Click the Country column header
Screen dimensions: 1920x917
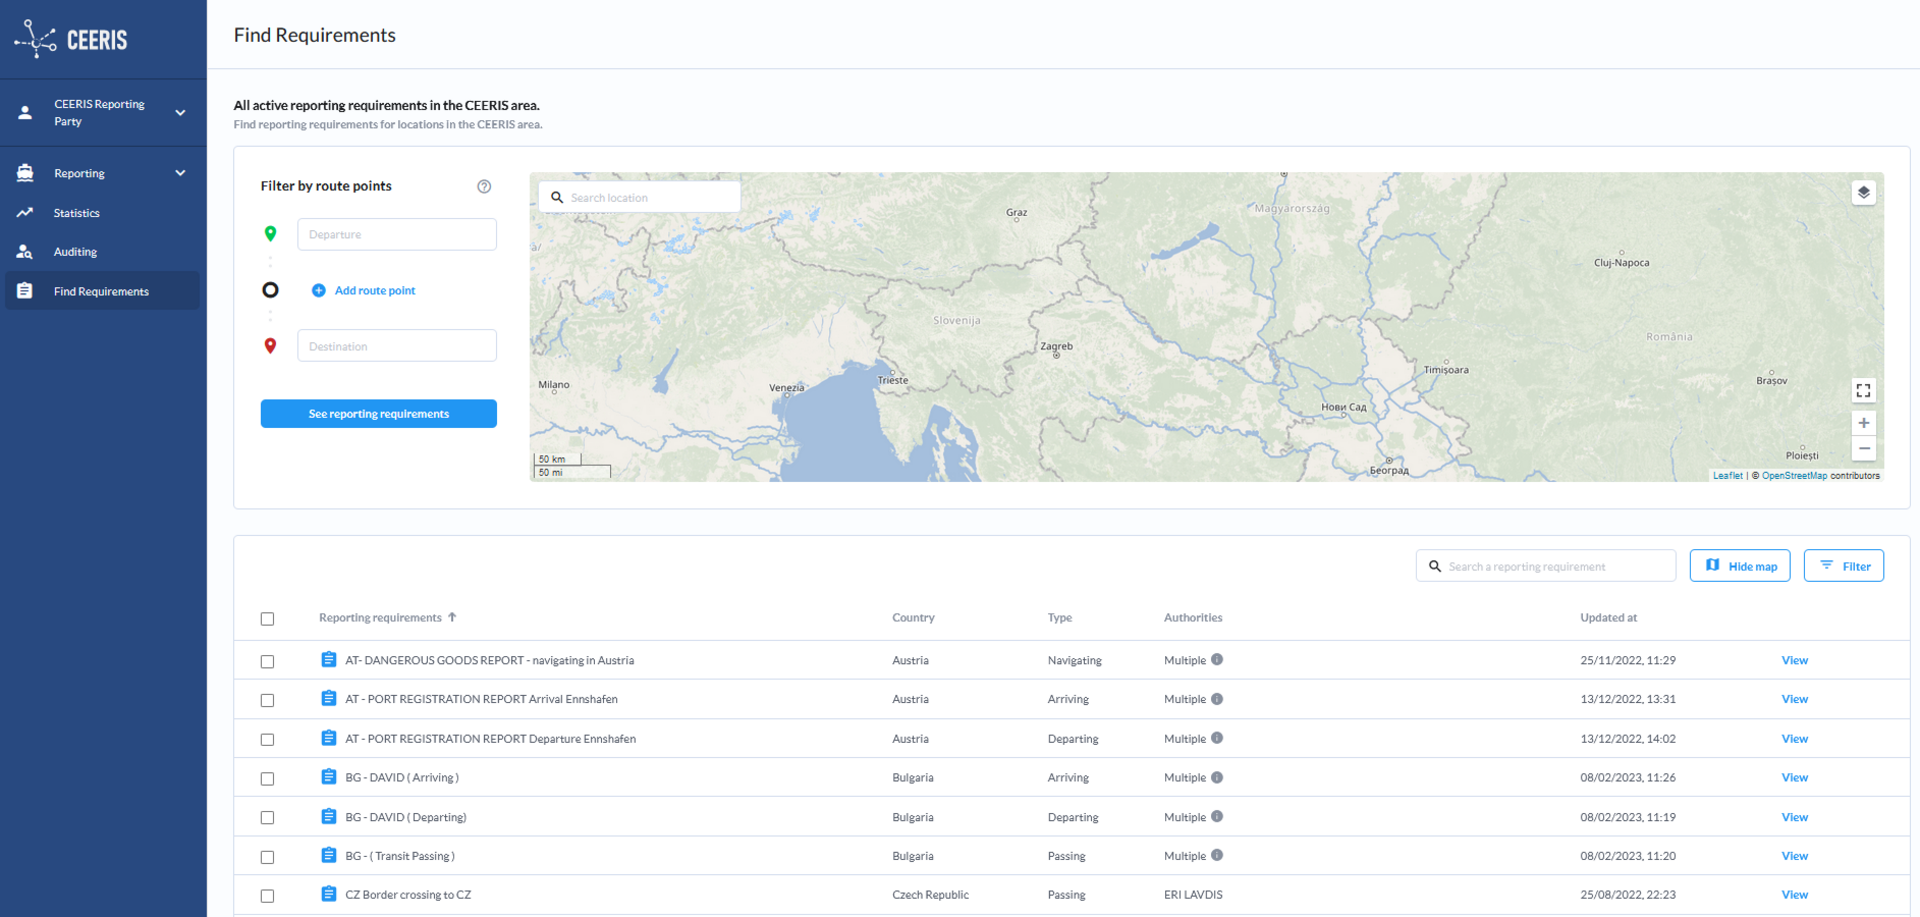pos(913,618)
